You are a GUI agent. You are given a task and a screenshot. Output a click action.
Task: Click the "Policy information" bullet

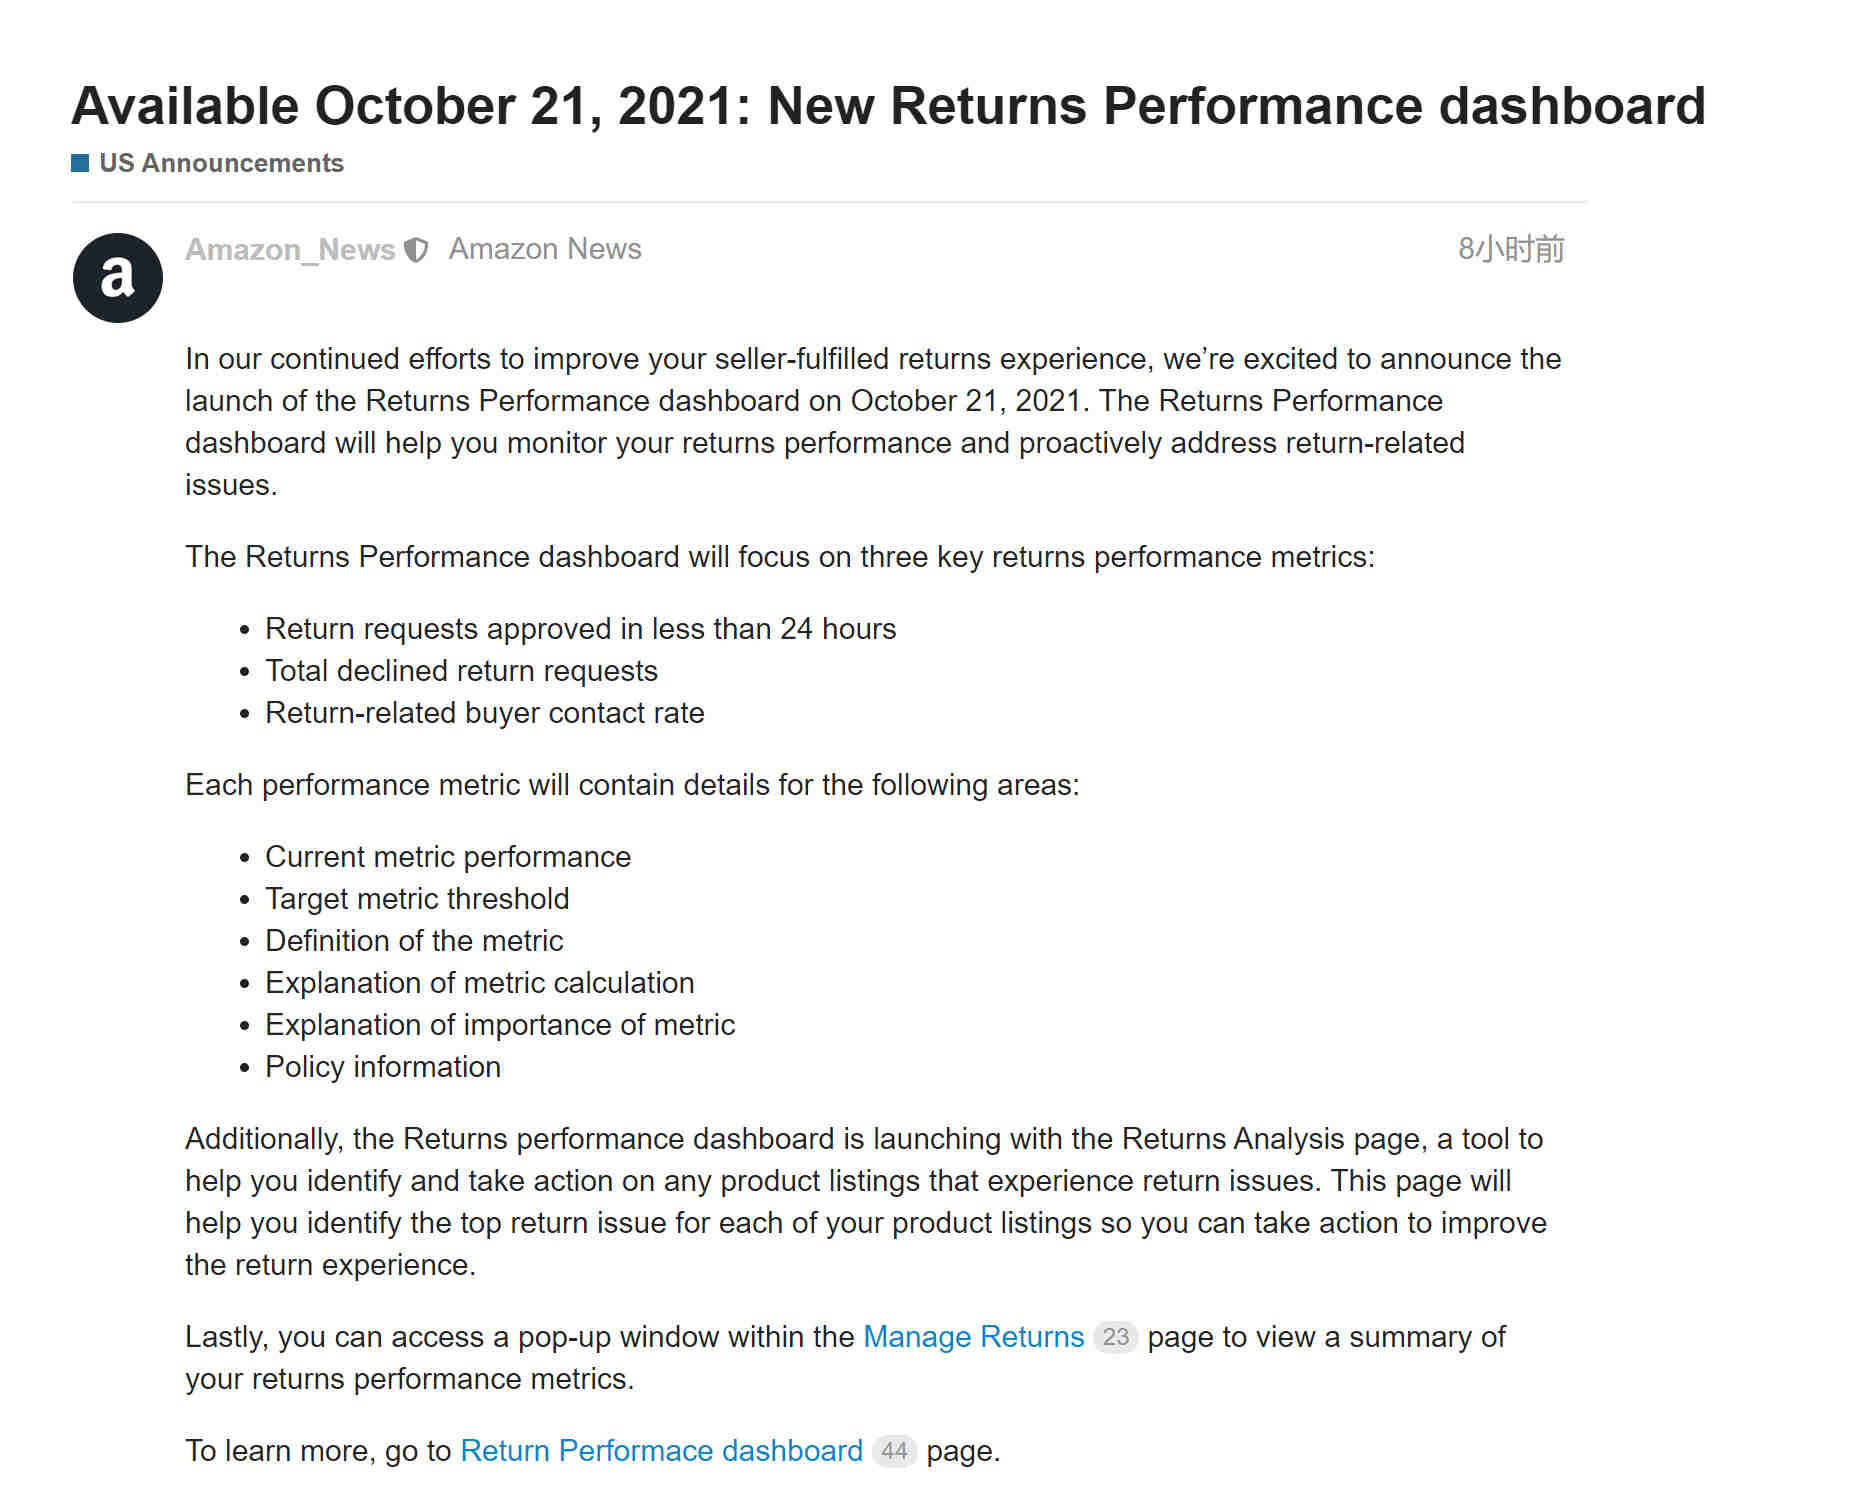pos(383,1067)
